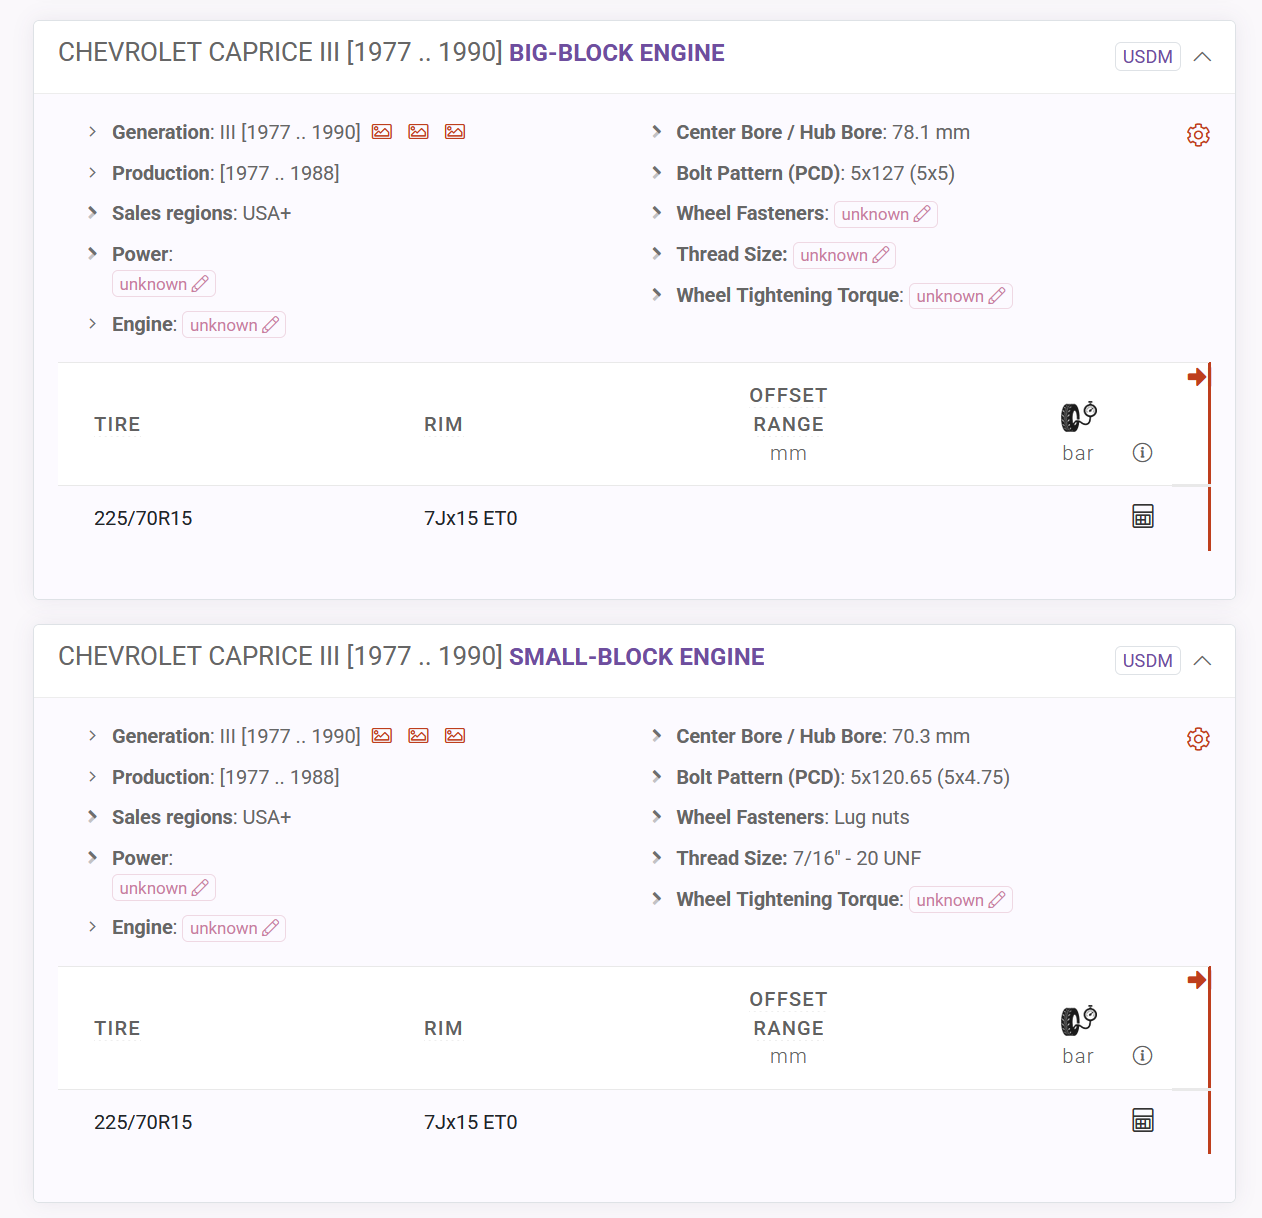This screenshot has height=1218, width=1262.
Task: Collapse the Small-Block Engine panel chevron
Action: coord(1202,661)
